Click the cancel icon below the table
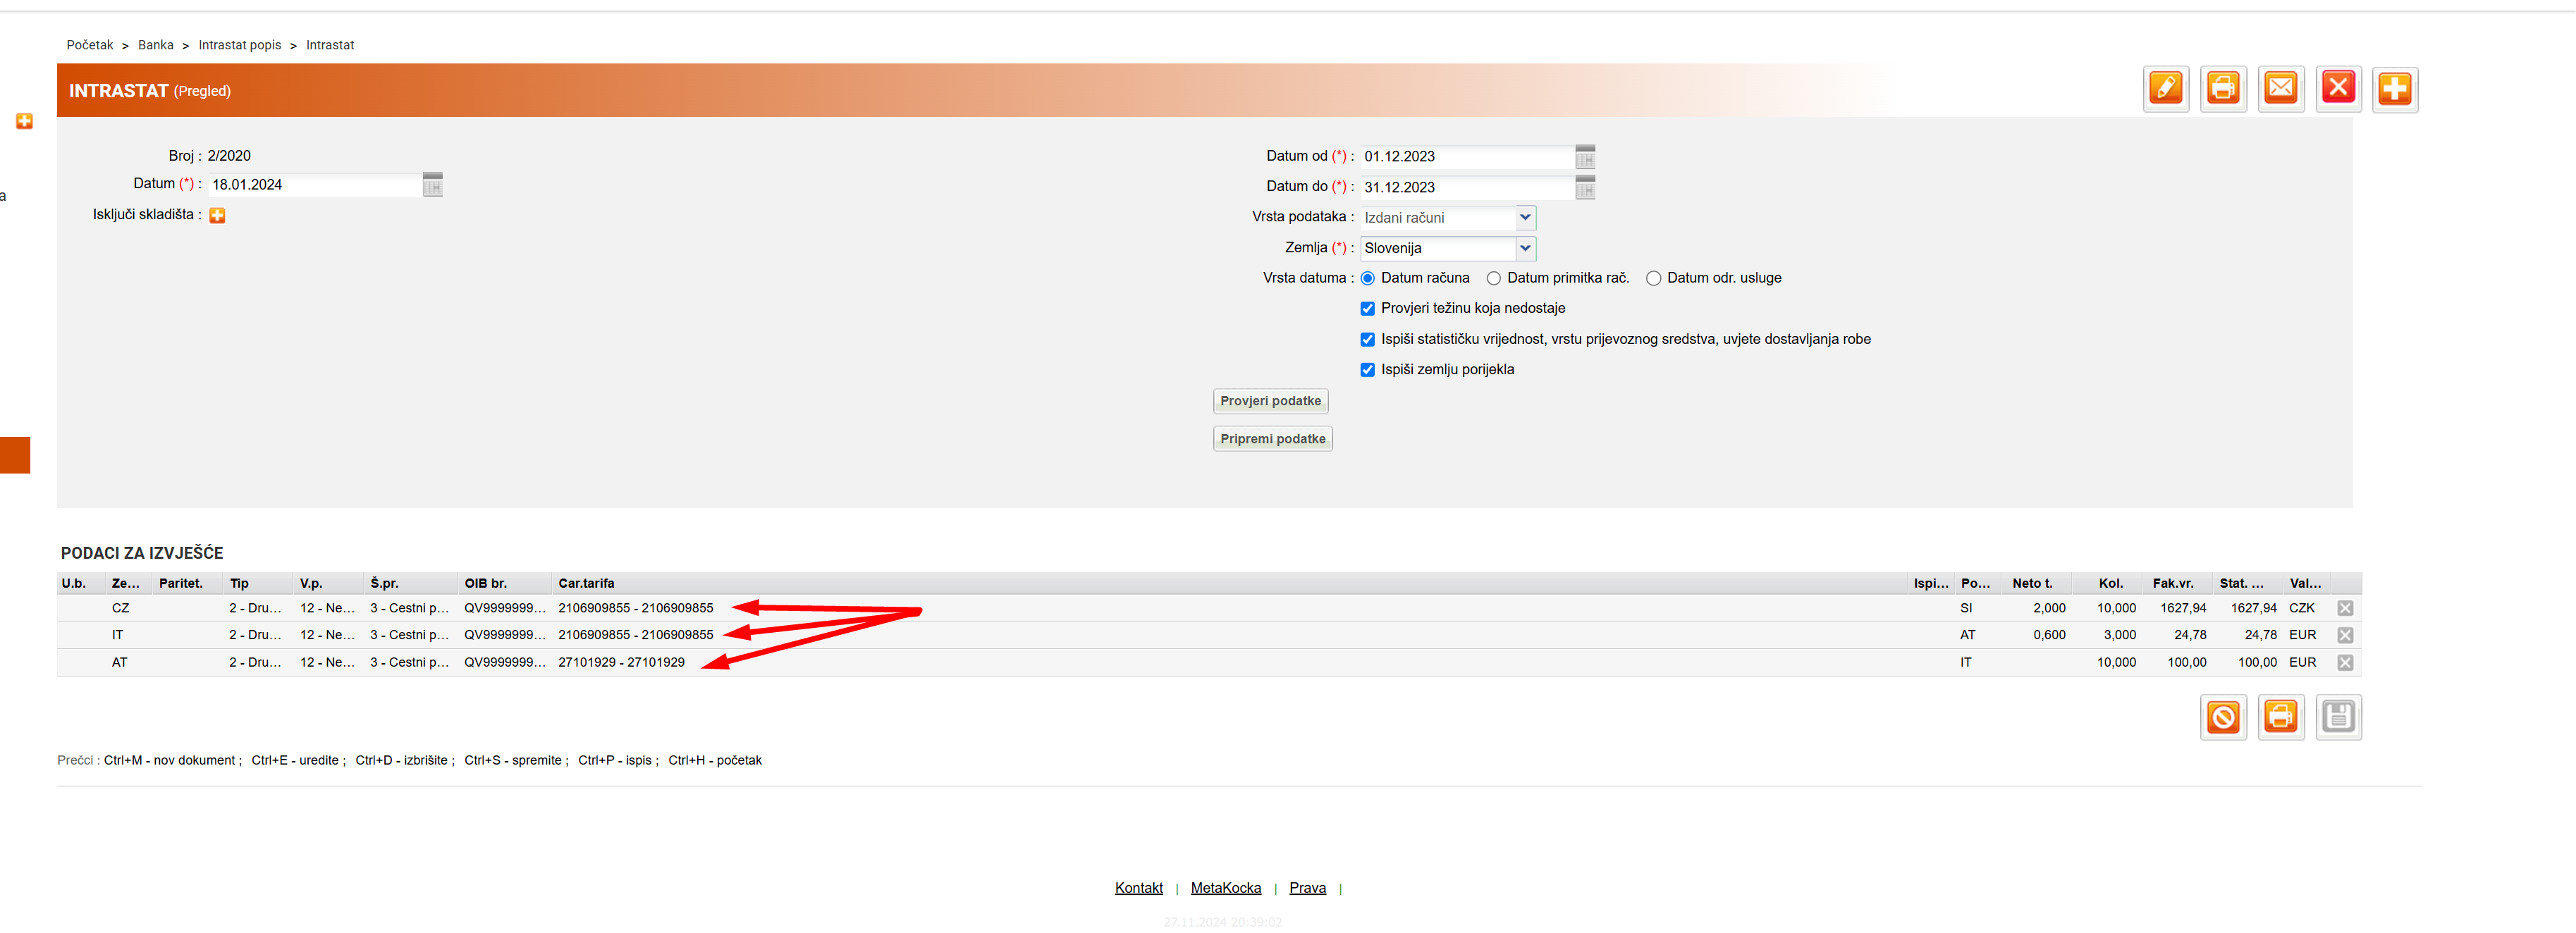2576x933 pixels. point(2223,717)
